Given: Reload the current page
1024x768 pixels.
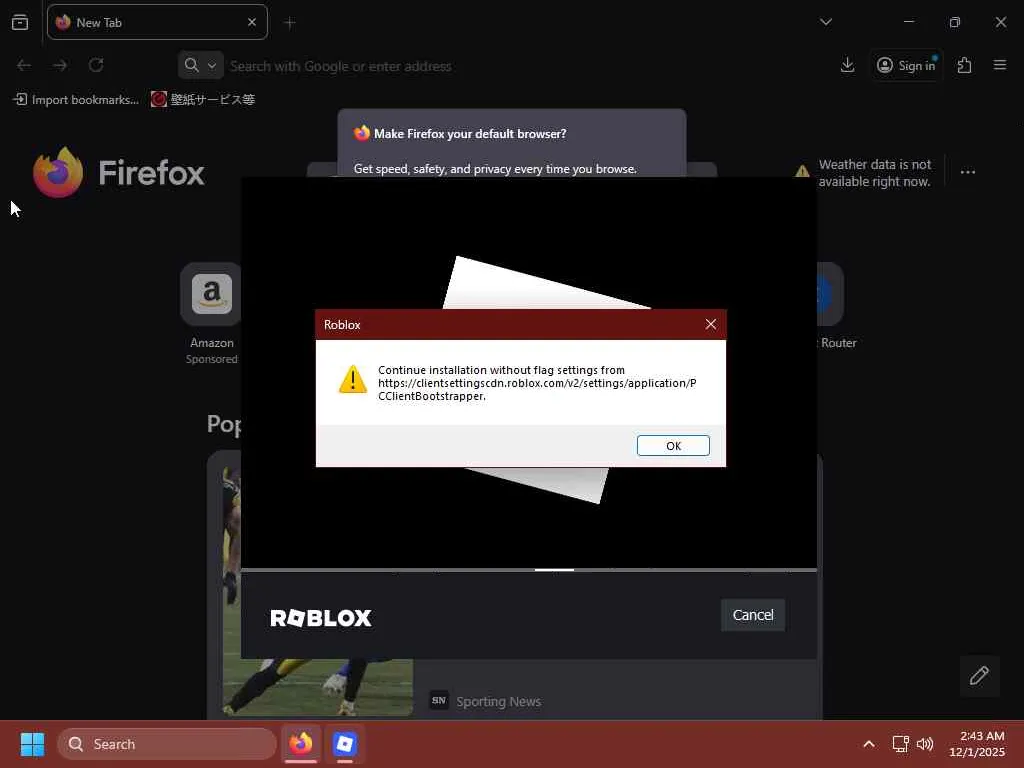Looking at the screenshot, I should coord(96,65).
